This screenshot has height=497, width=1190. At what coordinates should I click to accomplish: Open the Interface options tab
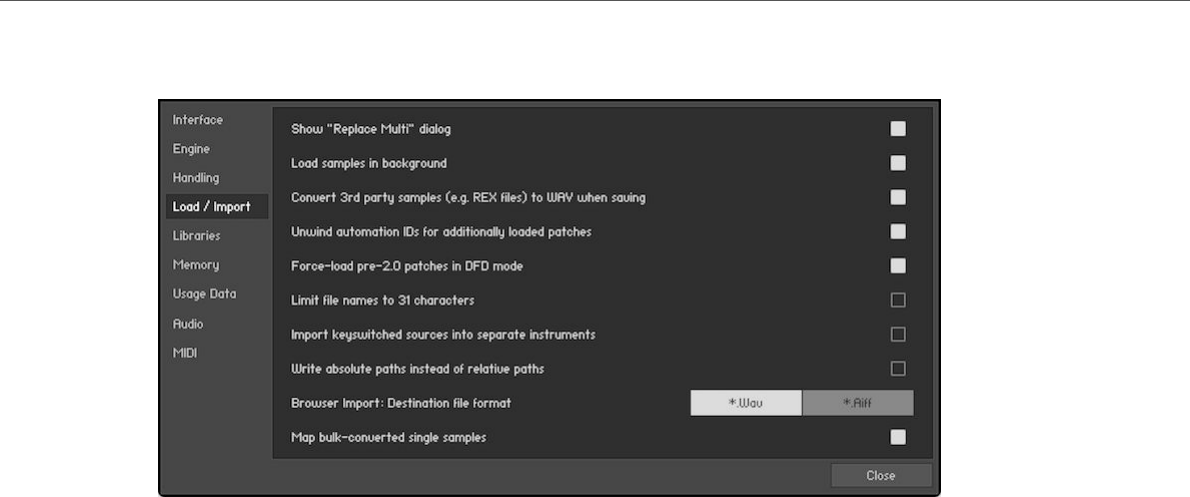[198, 120]
